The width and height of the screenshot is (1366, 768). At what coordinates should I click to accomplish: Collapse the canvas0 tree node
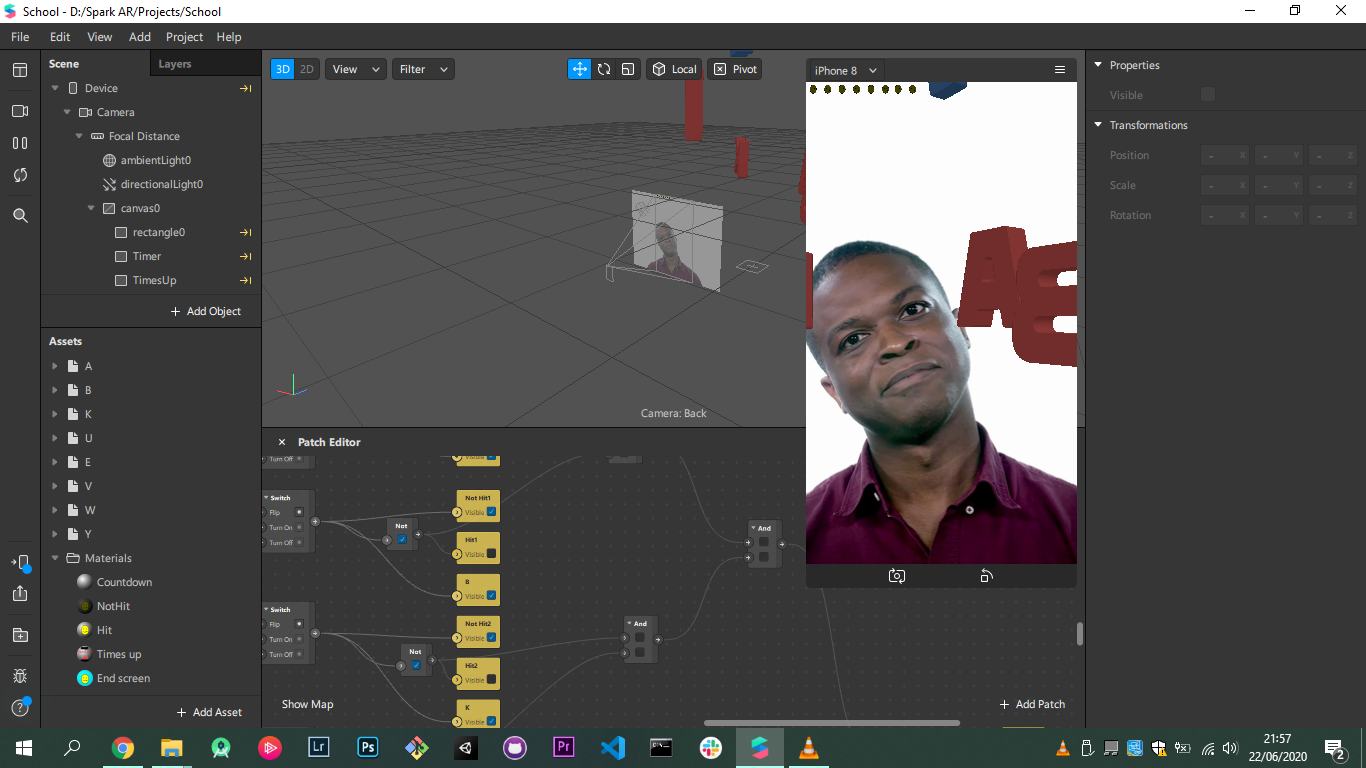pyautogui.click(x=91, y=208)
